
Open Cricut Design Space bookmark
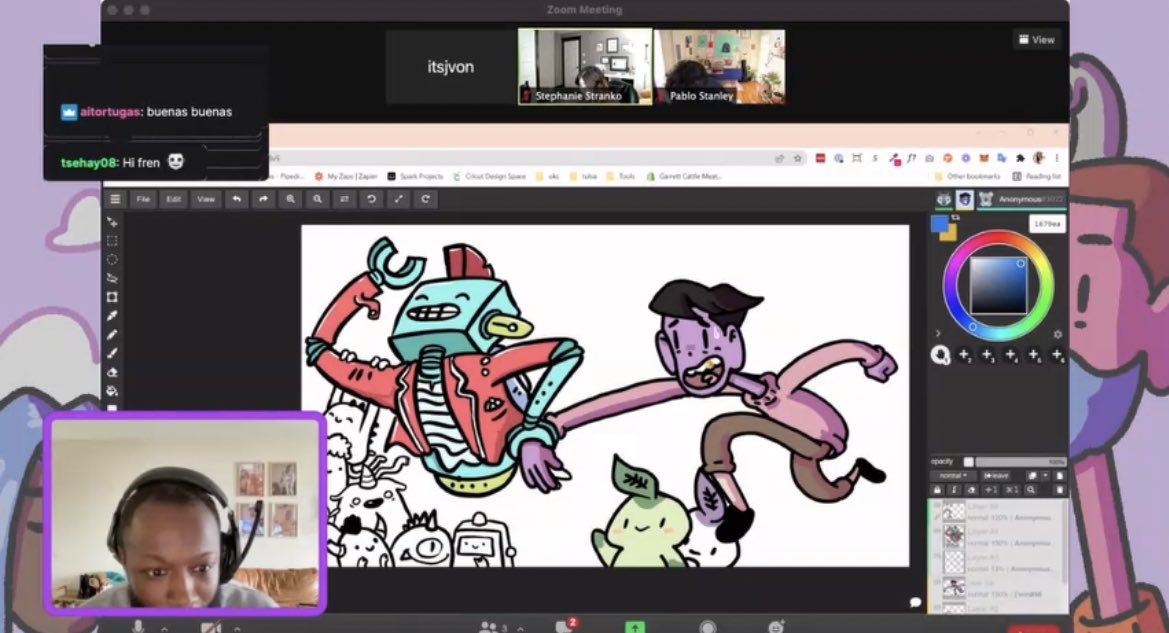[x=489, y=177]
